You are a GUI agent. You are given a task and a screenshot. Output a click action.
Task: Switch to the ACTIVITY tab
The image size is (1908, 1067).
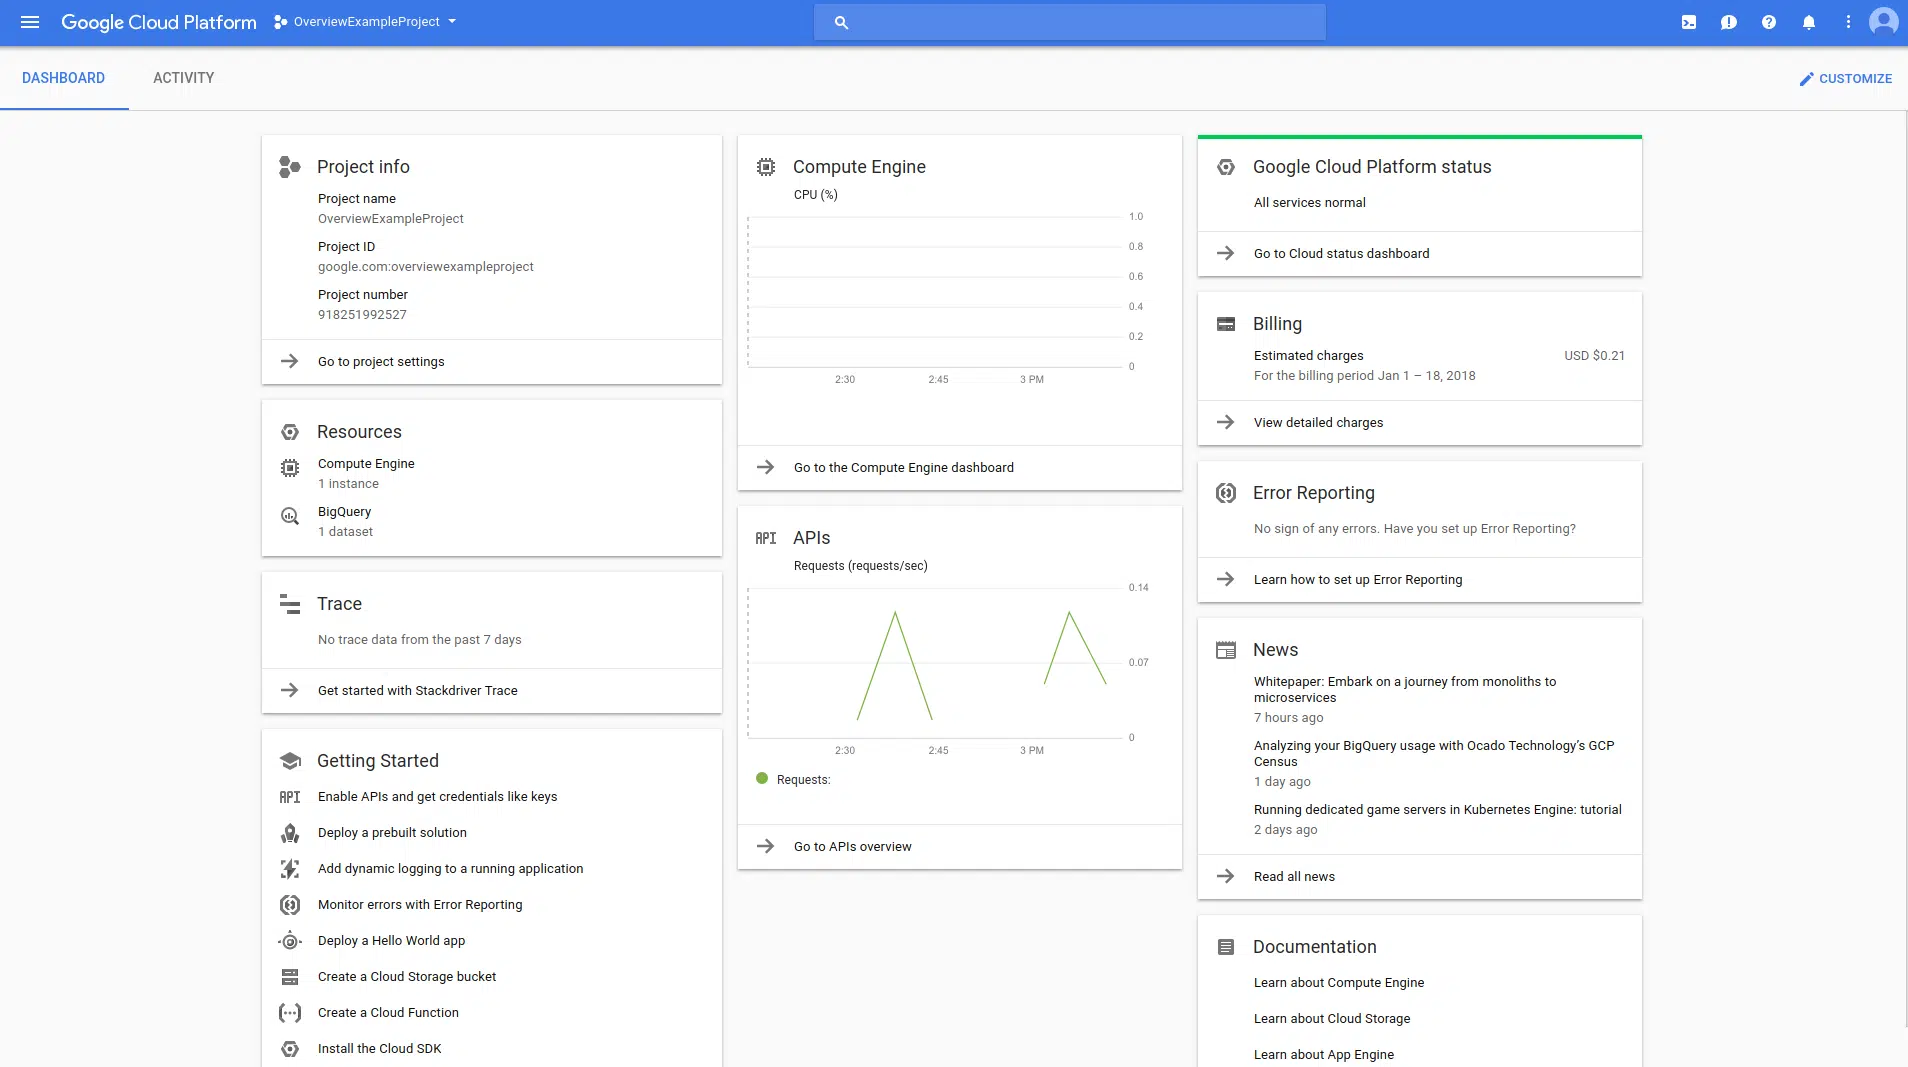pyautogui.click(x=184, y=78)
